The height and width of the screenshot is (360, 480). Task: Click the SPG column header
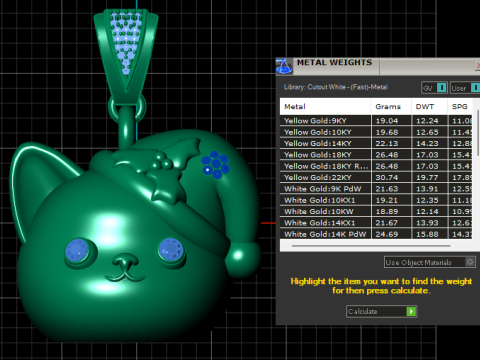pos(460,107)
